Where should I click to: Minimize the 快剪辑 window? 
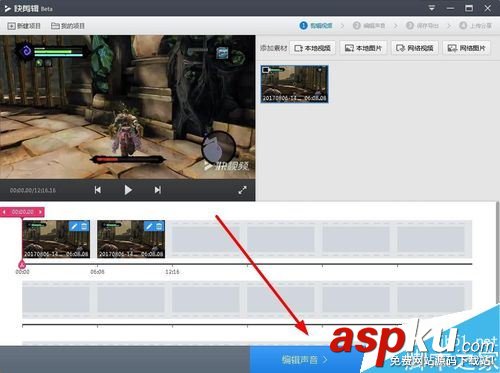[450, 8]
